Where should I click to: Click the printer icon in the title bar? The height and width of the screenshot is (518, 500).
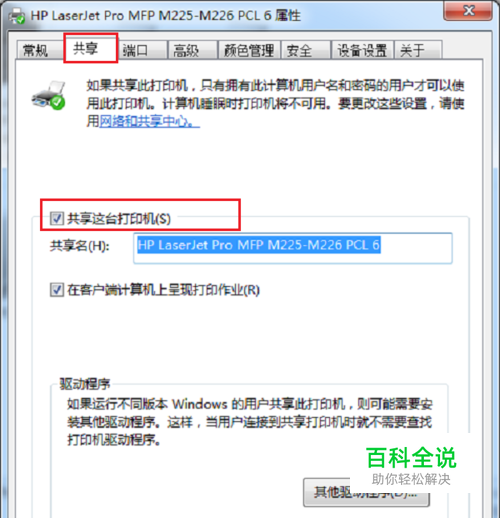pyautogui.click(x=17, y=16)
